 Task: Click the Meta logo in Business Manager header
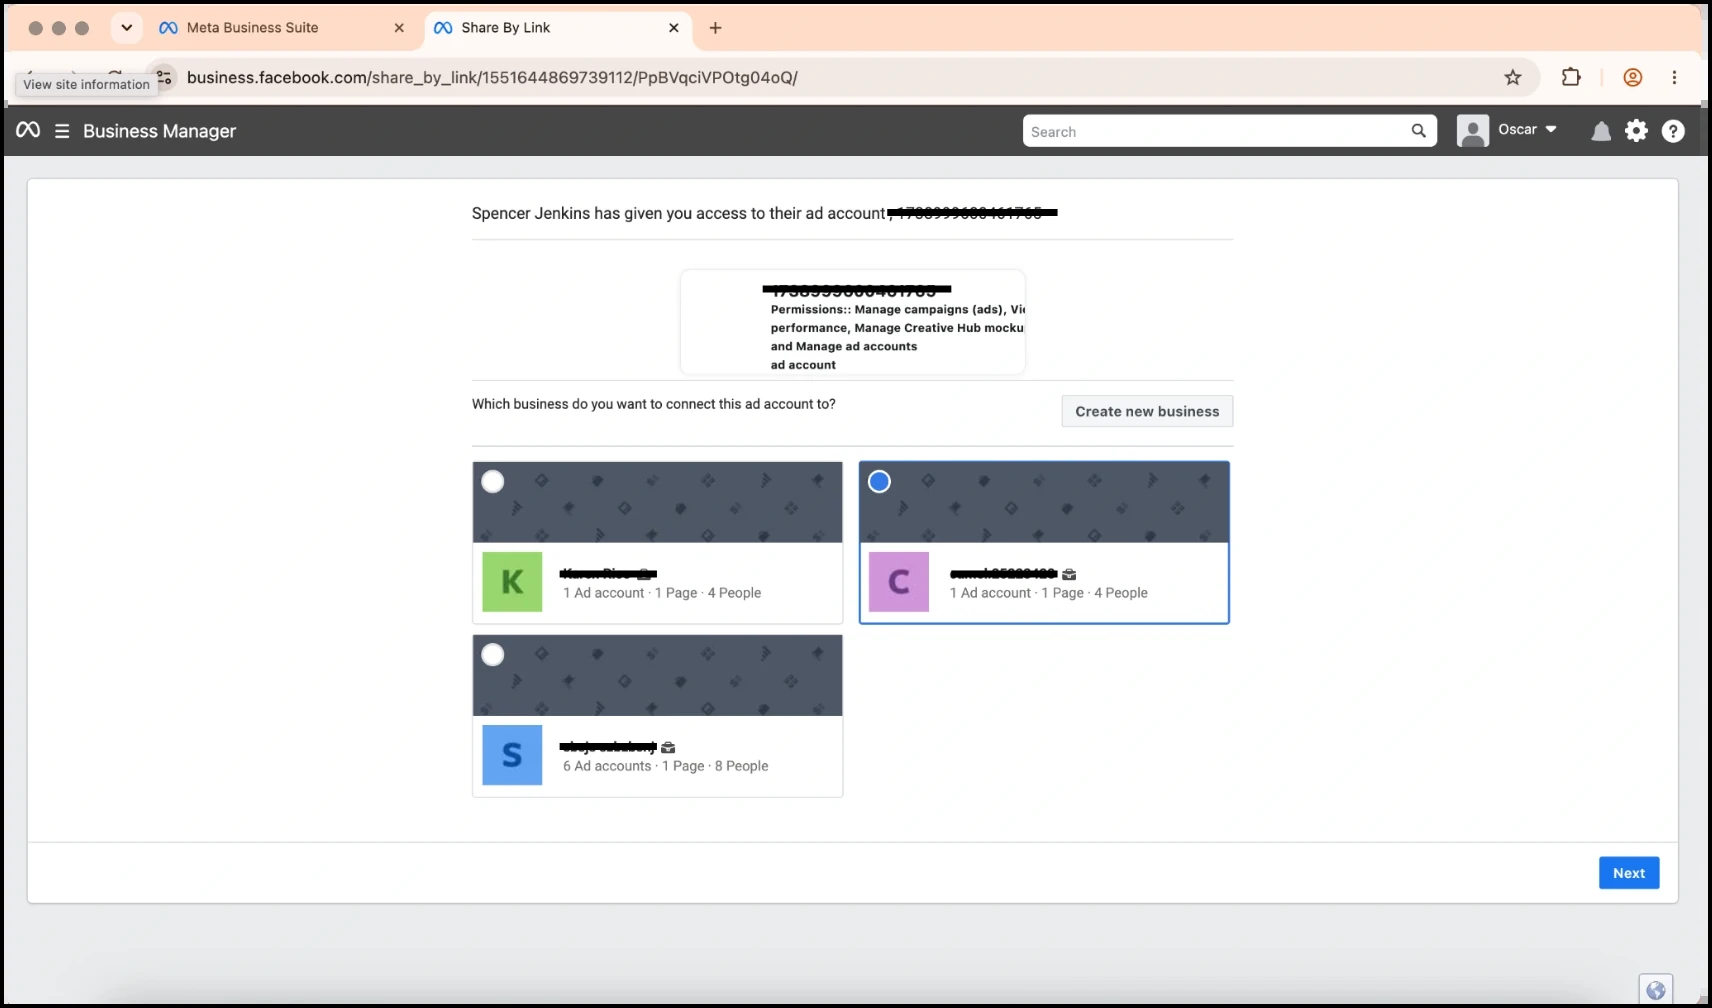(28, 130)
